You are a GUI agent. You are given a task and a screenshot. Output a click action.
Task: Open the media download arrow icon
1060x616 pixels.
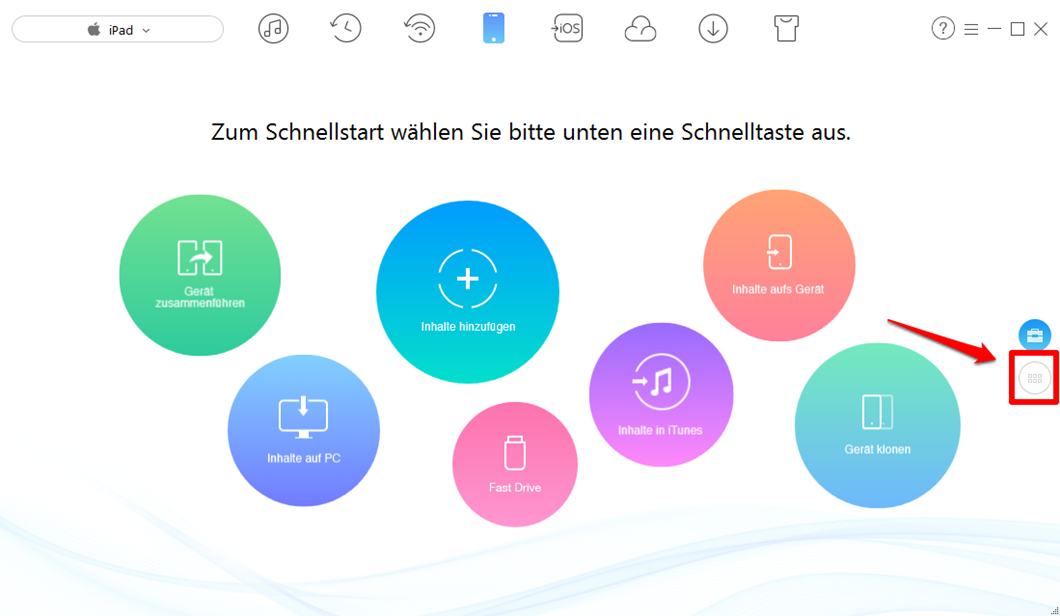(x=713, y=29)
